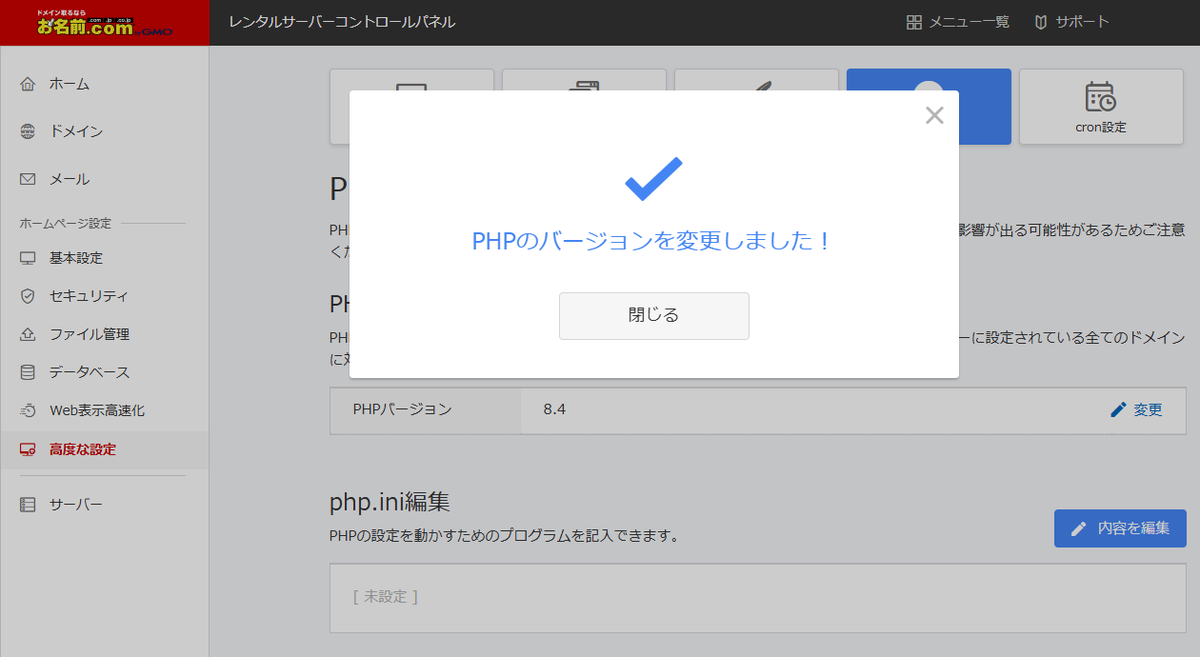Image resolution: width=1200 pixels, height=657 pixels.
Task: Click the ドメイン globe icon
Action: pos(28,131)
